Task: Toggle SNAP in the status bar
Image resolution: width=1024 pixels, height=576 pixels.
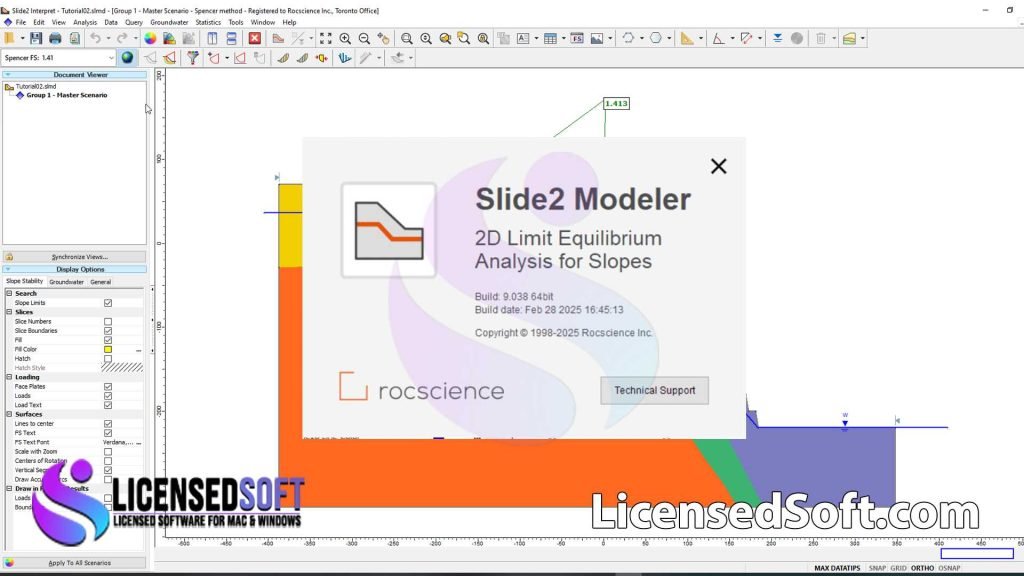Action: coord(877,568)
